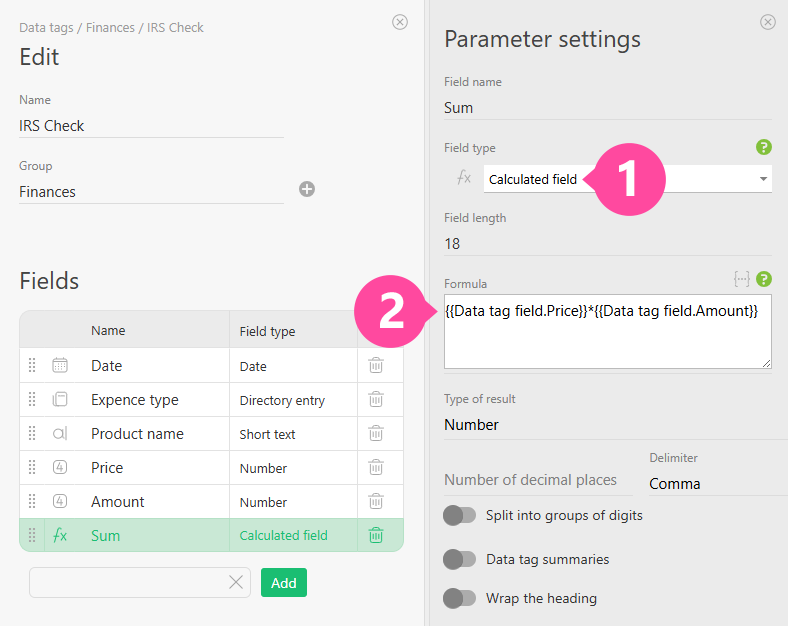Open the Field type help icon
788x626 pixels.
(x=764, y=147)
